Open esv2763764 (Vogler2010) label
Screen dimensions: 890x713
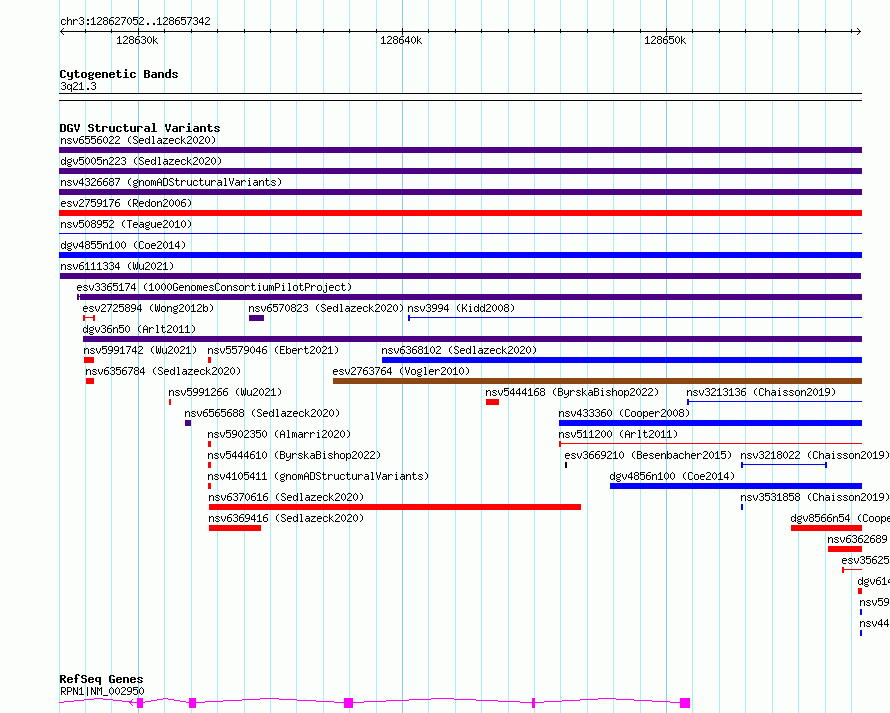tap(401, 371)
